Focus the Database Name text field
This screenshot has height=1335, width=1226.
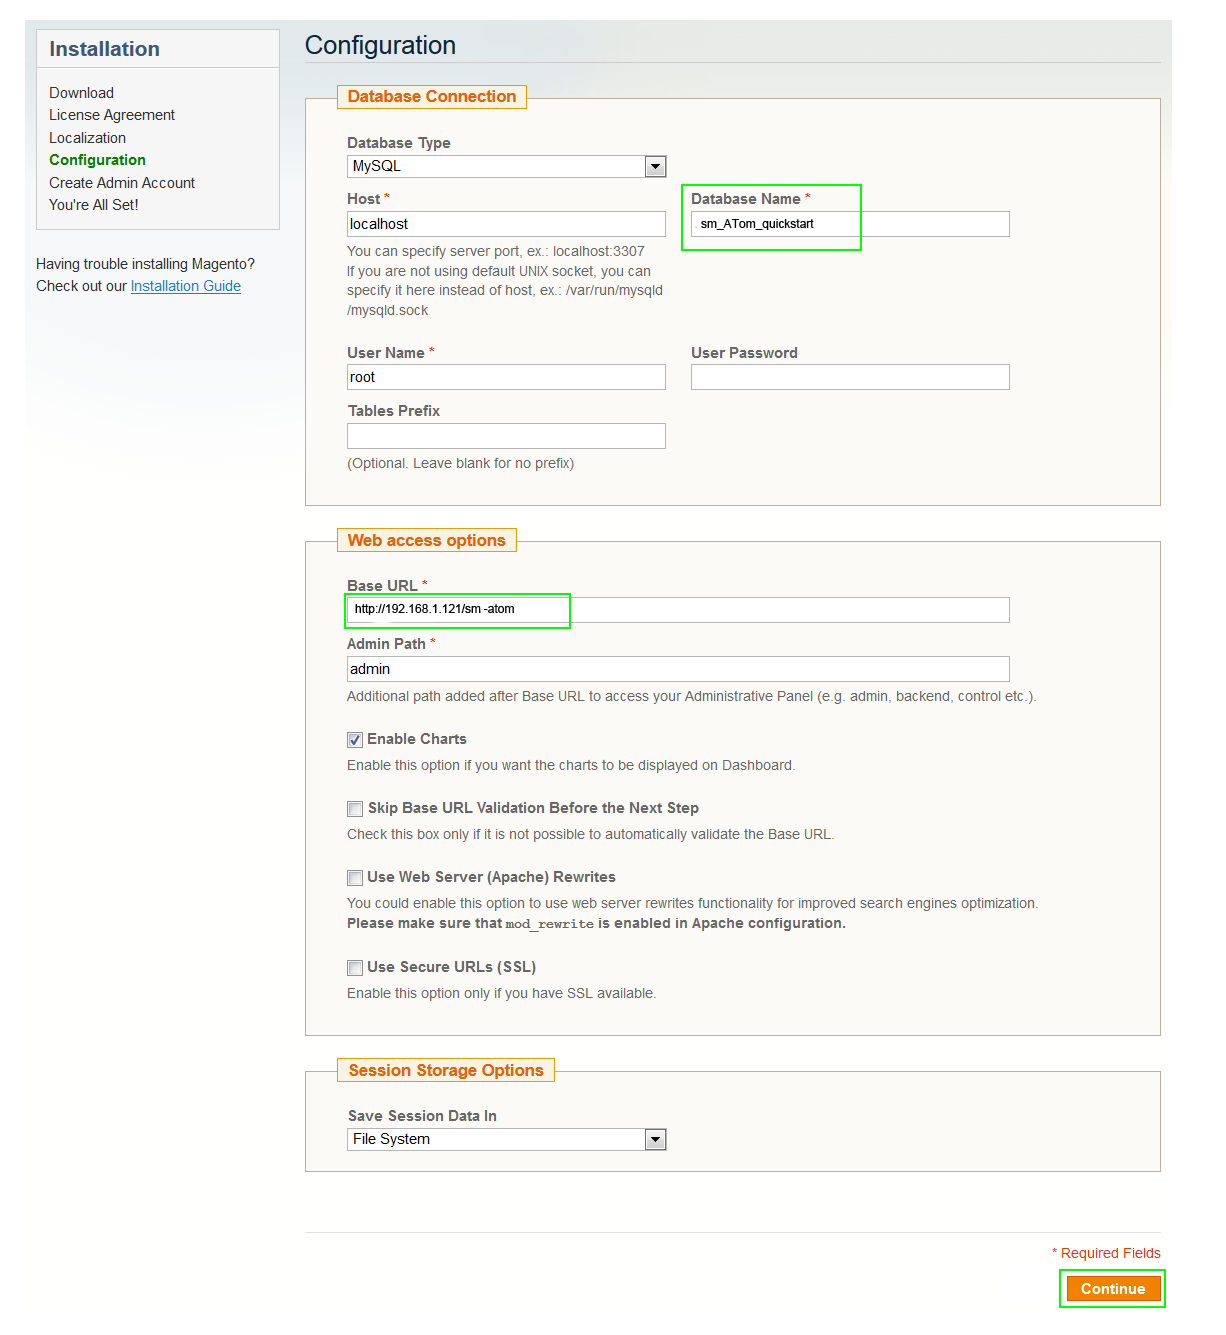(850, 224)
